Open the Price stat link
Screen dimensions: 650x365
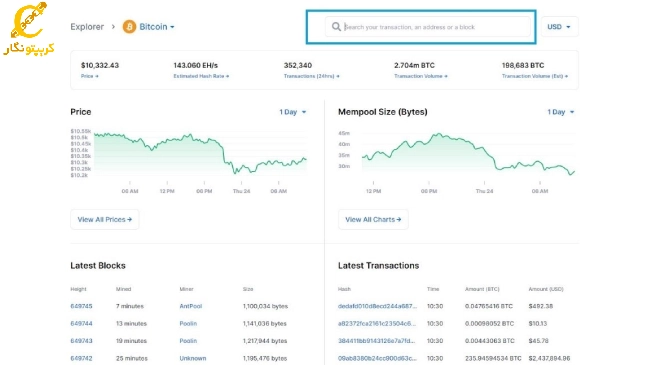(90, 76)
